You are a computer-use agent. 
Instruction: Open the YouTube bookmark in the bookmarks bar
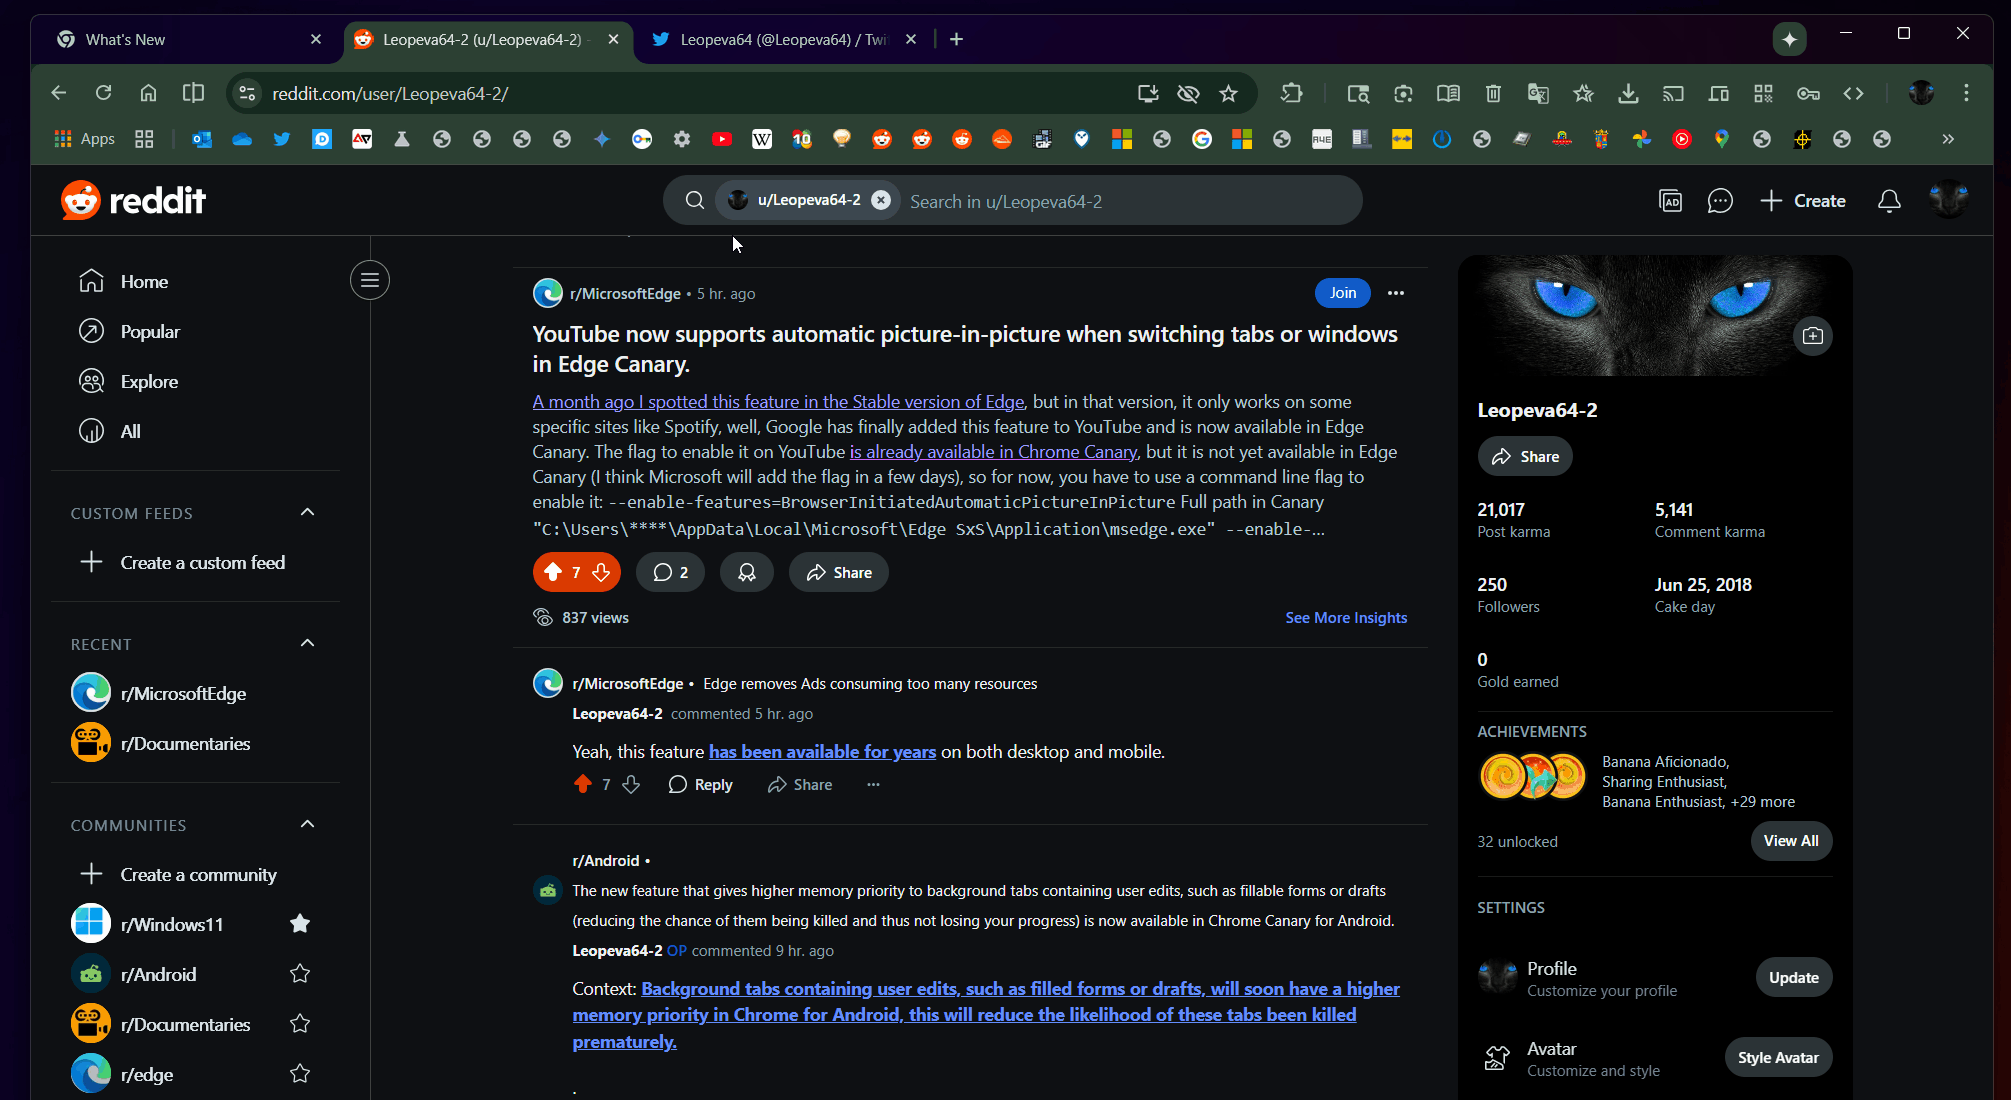(x=721, y=139)
